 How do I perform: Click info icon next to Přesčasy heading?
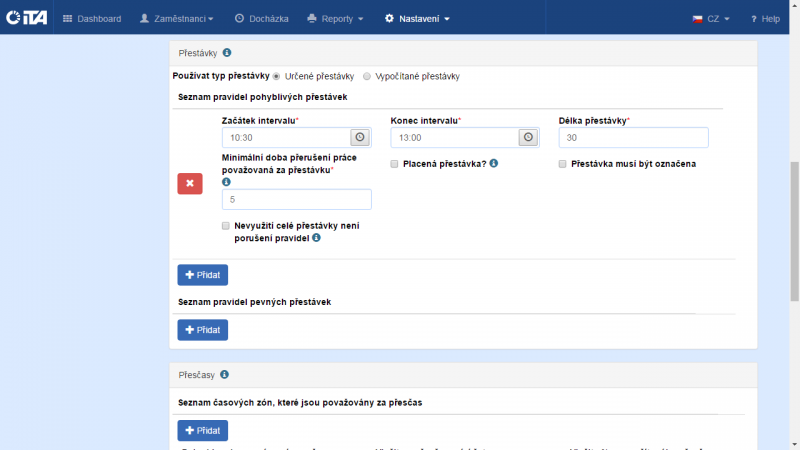pos(224,375)
